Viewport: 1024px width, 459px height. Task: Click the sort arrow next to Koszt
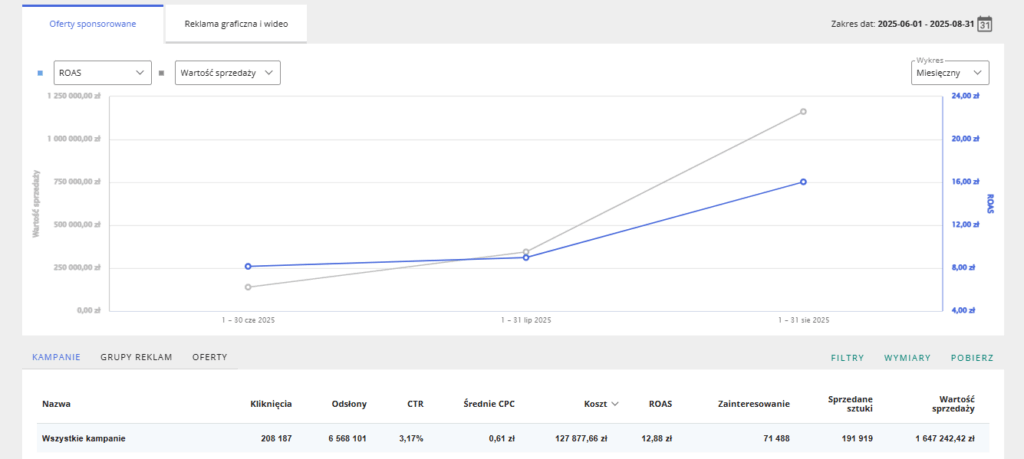coord(614,404)
